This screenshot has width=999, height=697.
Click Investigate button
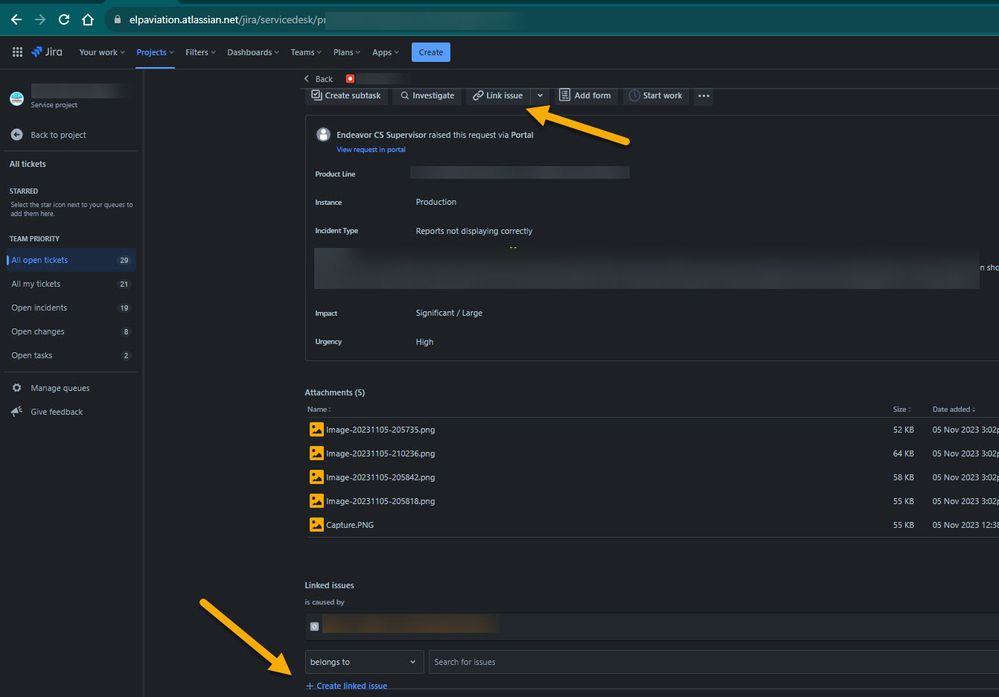(428, 96)
